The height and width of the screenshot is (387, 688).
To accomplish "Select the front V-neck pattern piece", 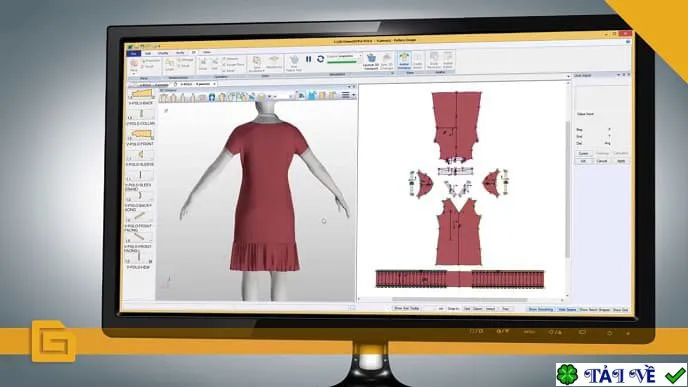I will coord(458,233).
